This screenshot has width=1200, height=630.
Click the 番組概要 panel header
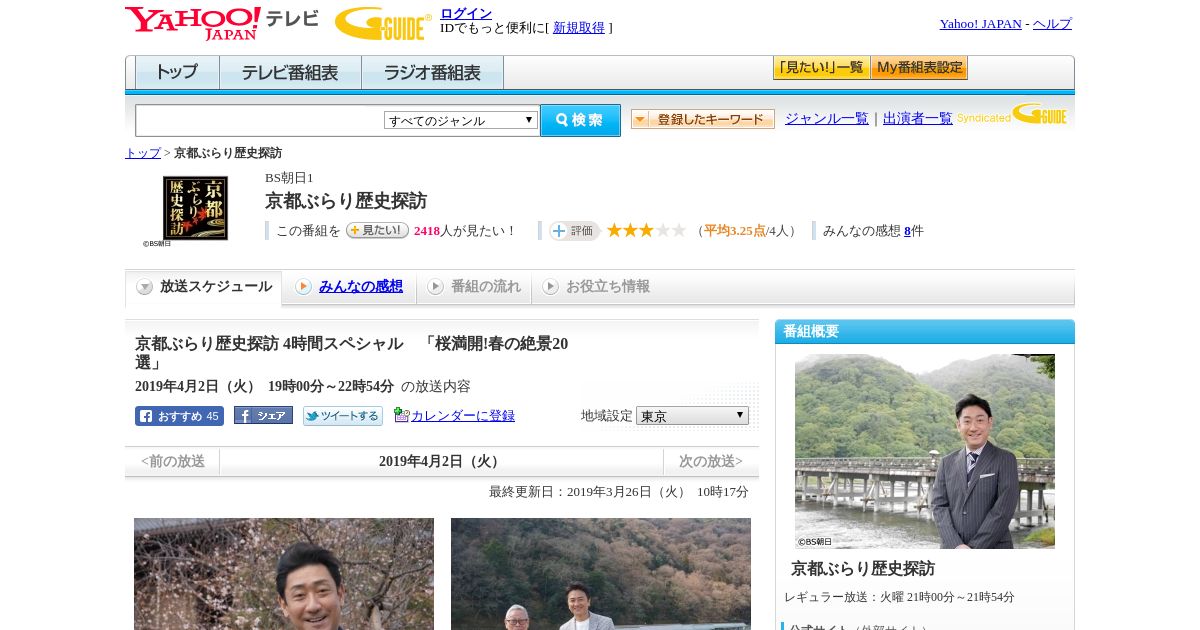[925, 331]
